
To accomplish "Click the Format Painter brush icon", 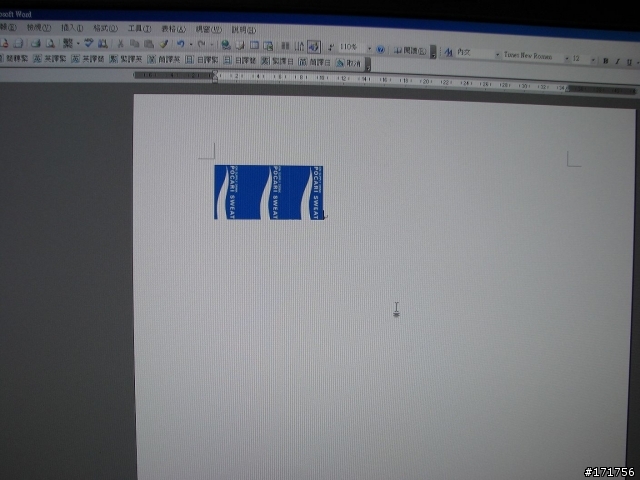I will click(164, 44).
